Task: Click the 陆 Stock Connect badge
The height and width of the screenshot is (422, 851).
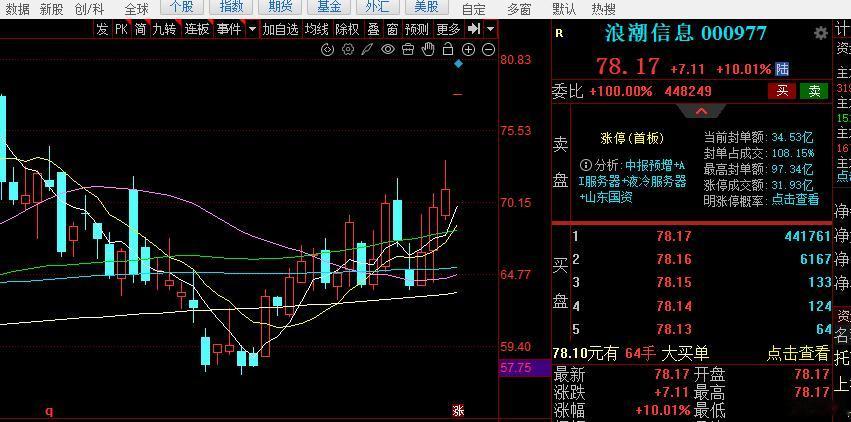Action: tap(782, 69)
